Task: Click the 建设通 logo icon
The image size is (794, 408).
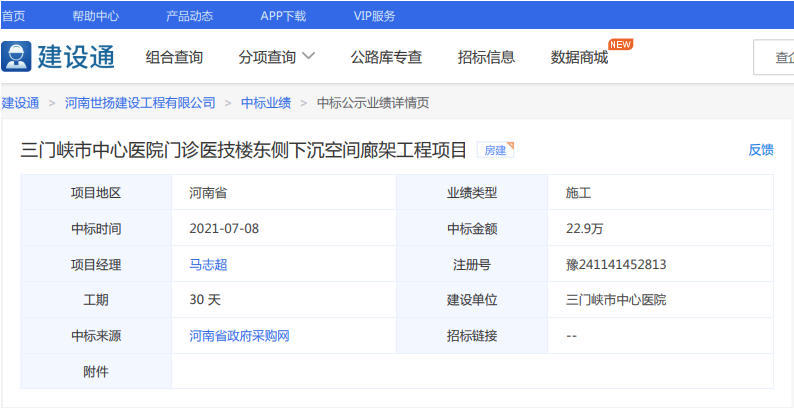Action: [x=16, y=57]
